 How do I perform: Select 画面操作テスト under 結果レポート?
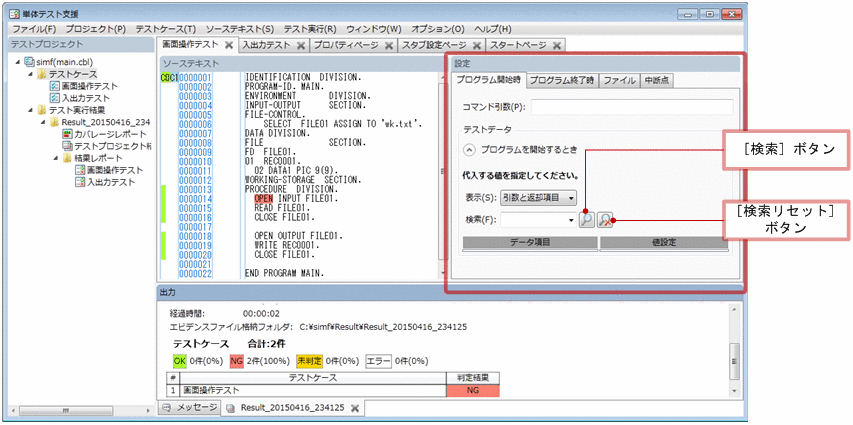[x=114, y=170]
